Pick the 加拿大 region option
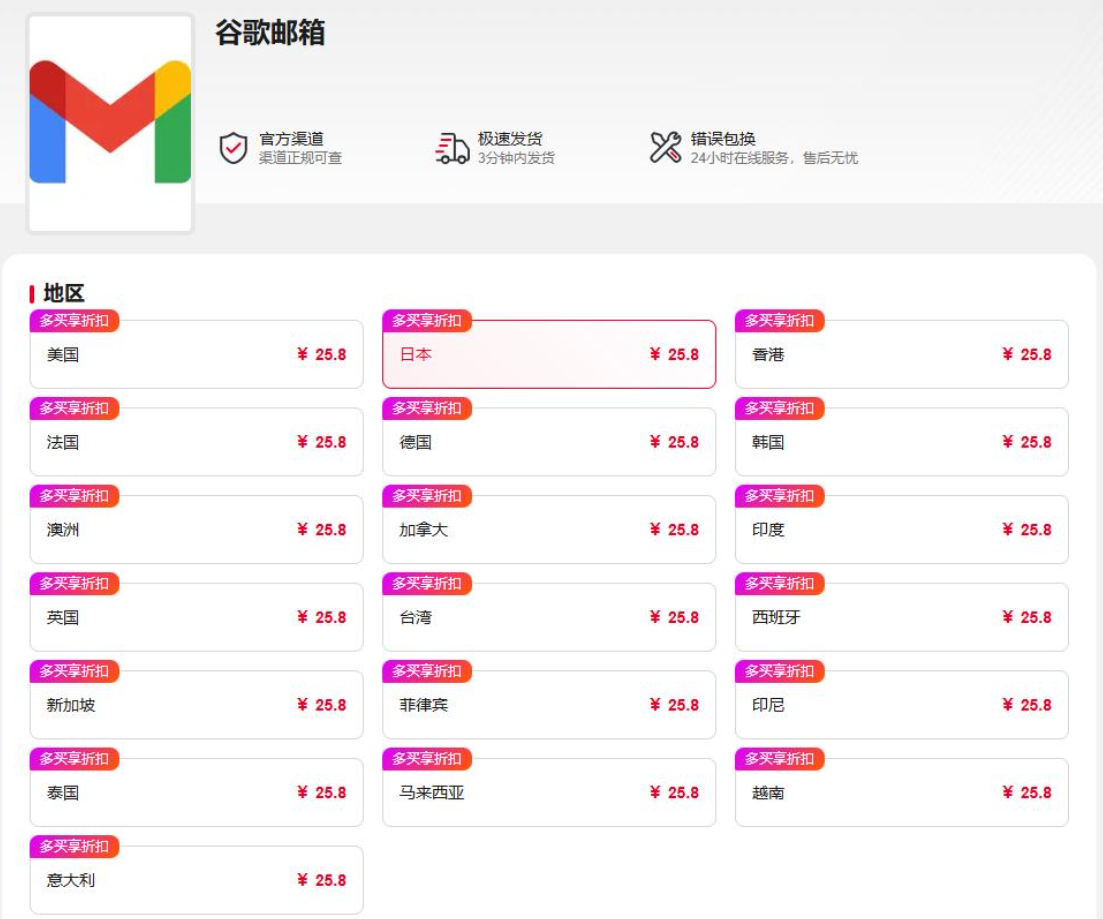 (549, 529)
